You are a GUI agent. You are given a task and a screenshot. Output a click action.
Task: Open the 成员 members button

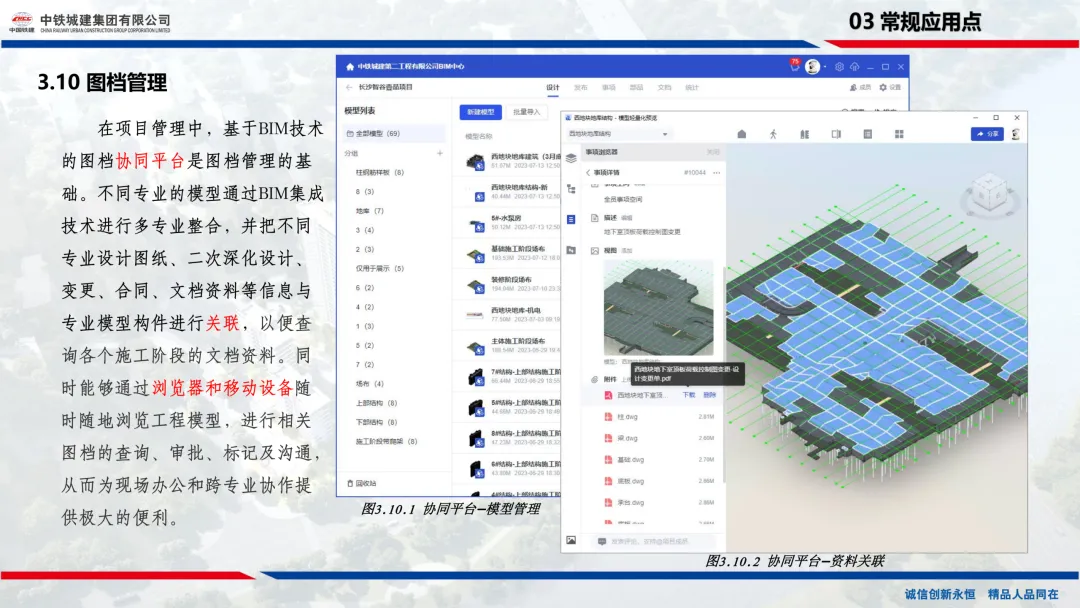click(x=860, y=87)
